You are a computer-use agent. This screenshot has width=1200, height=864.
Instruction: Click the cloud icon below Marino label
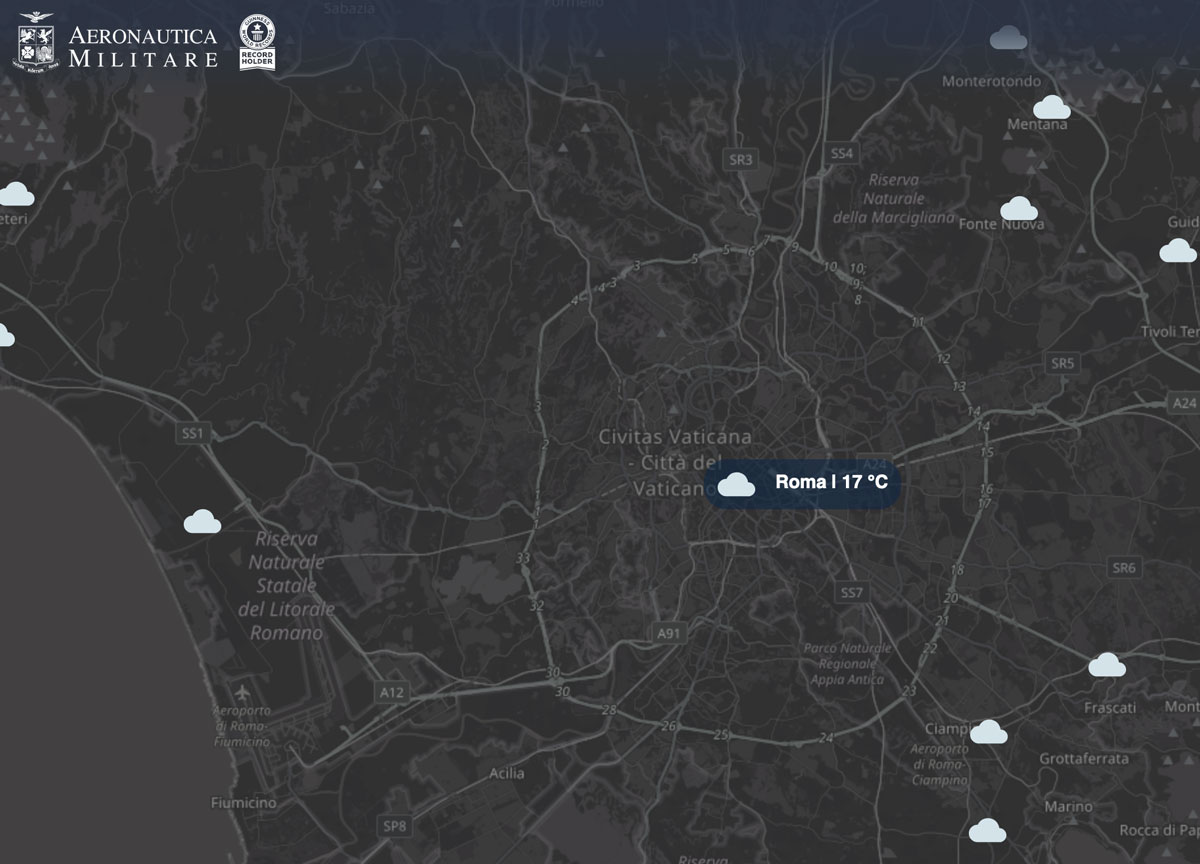point(987,830)
